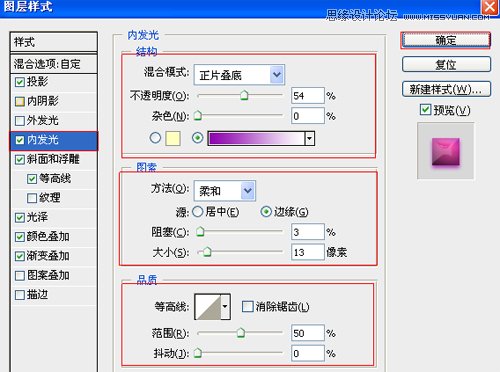Image resolution: width=500 pixels, height=372 pixels.
Task: Click the 大小(S) slider handle
Action: click(x=207, y=252)
